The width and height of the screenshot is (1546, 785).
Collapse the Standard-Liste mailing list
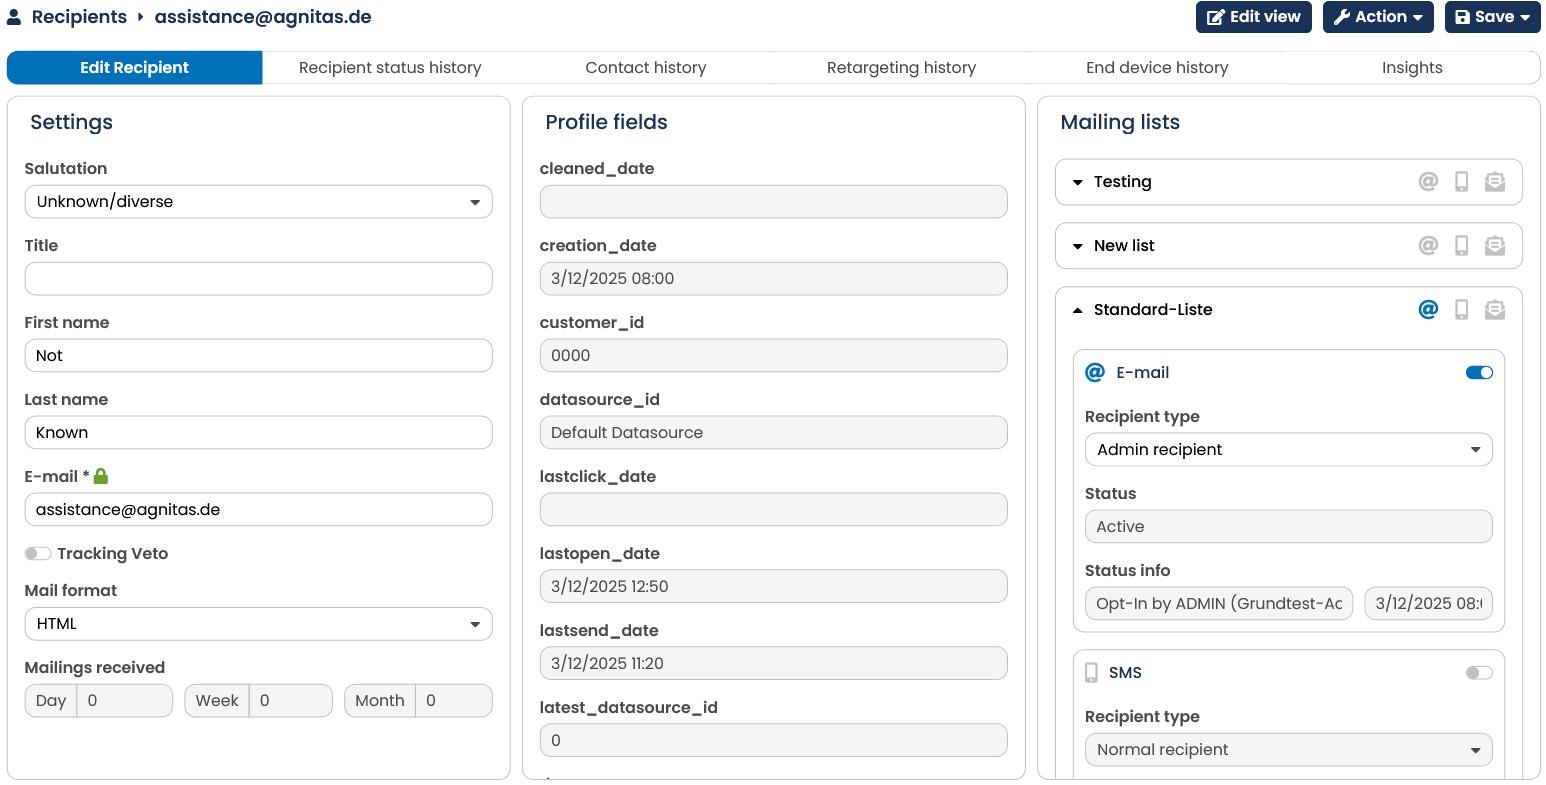tap(1077, 310)
